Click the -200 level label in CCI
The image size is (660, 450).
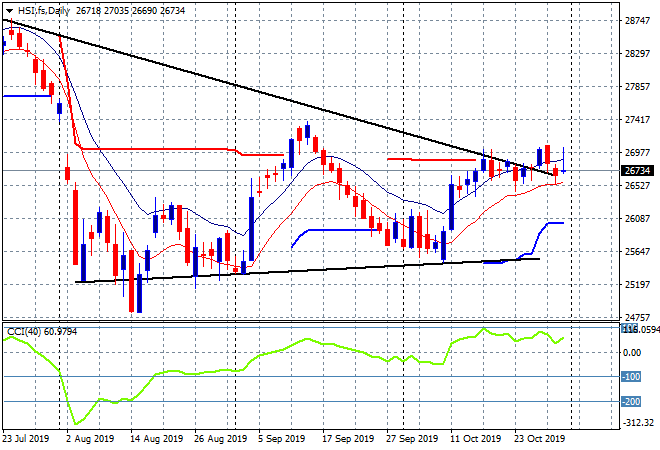click(631, 402)
